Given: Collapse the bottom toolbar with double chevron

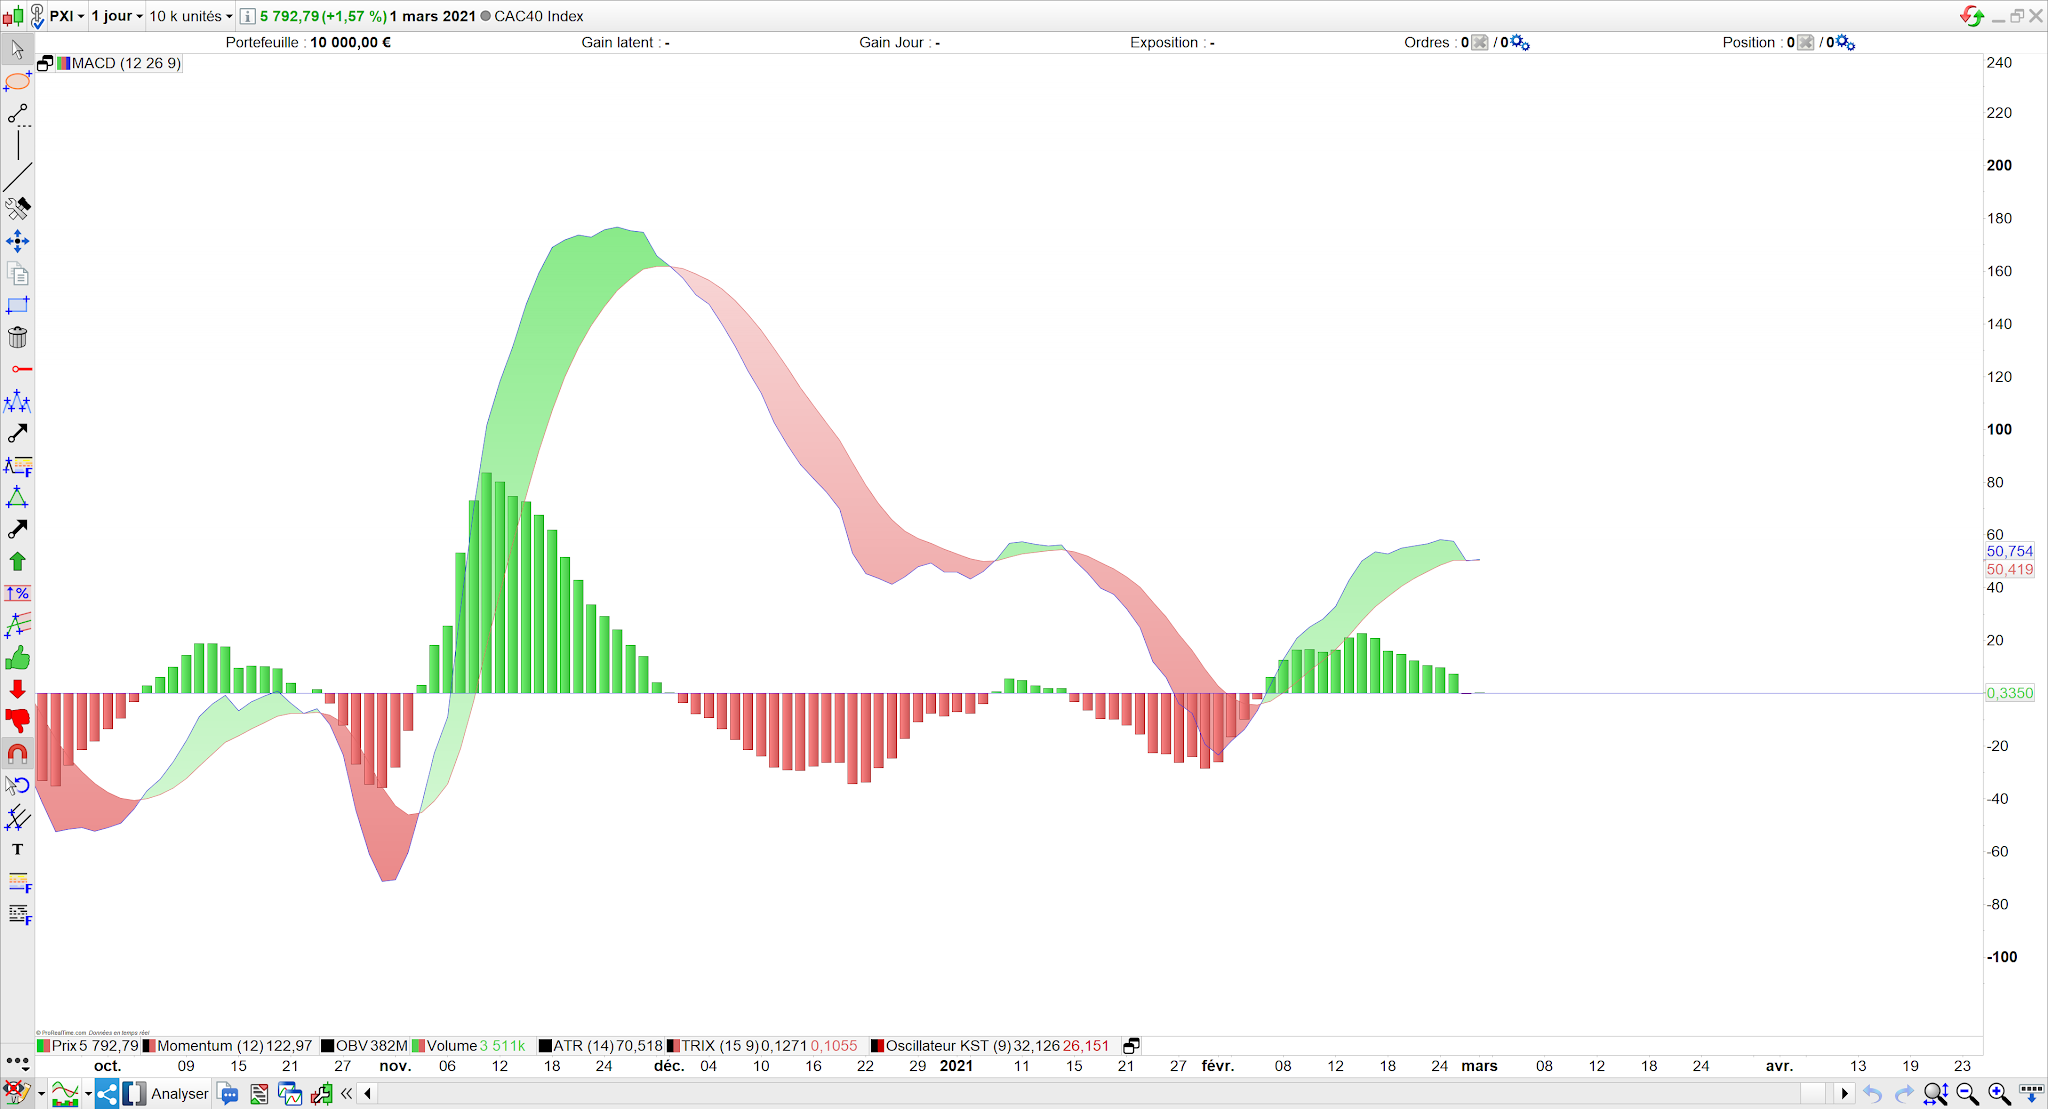Looking at the screenshot, I should pyautogui.click(x=347, y=1094).
